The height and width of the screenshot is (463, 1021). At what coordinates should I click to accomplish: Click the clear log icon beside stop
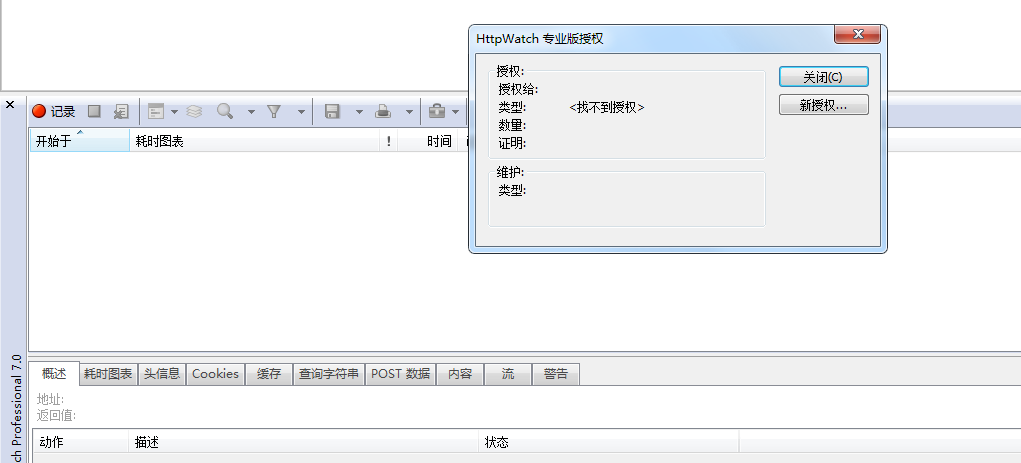[x=121, y=111]
